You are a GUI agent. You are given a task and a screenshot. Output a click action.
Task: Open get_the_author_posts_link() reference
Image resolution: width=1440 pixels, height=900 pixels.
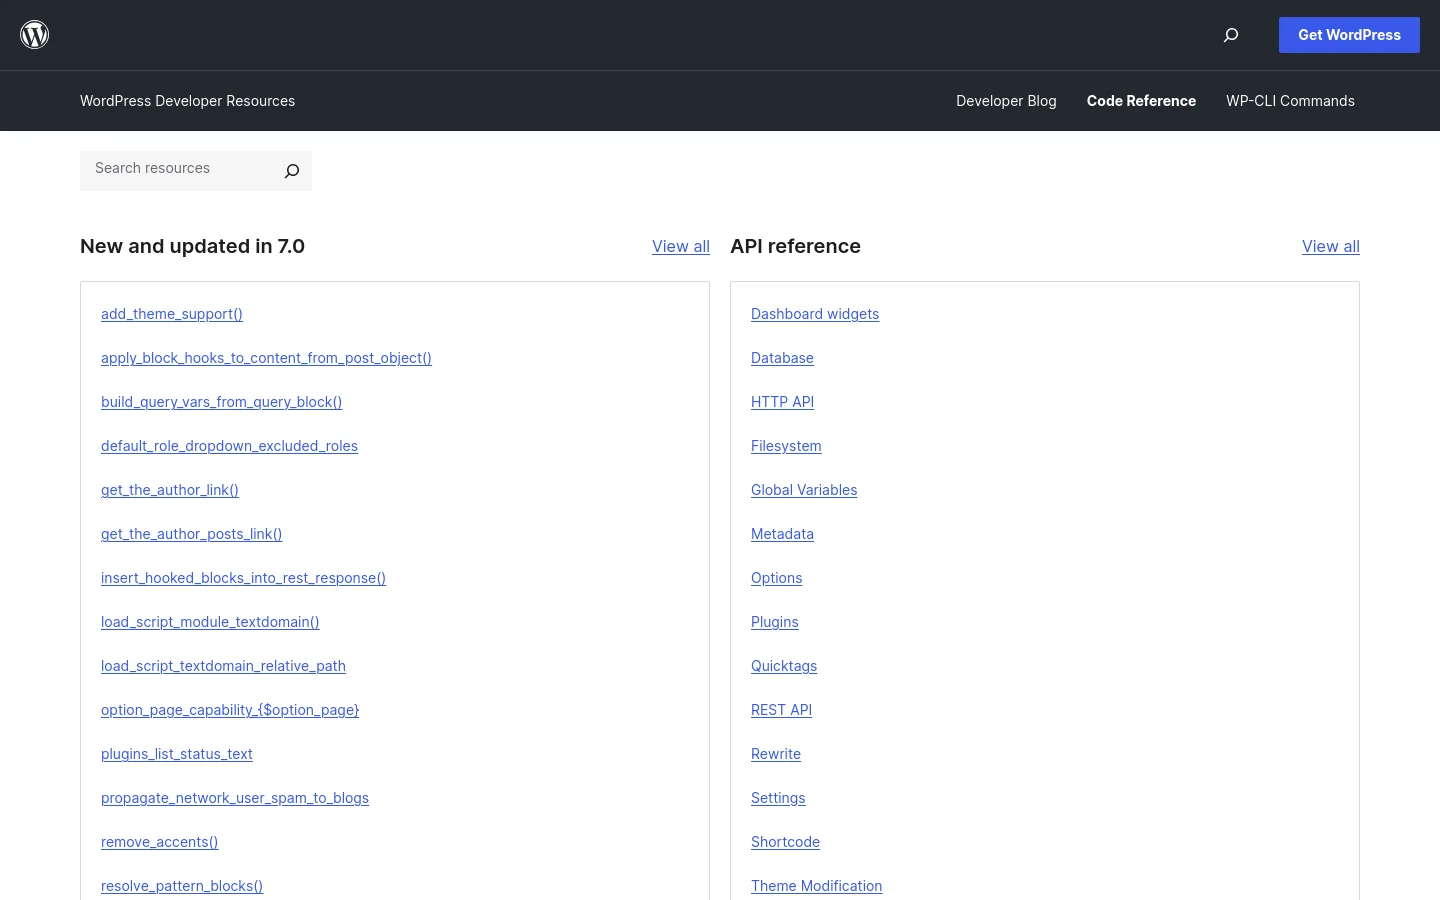[191, 534]
